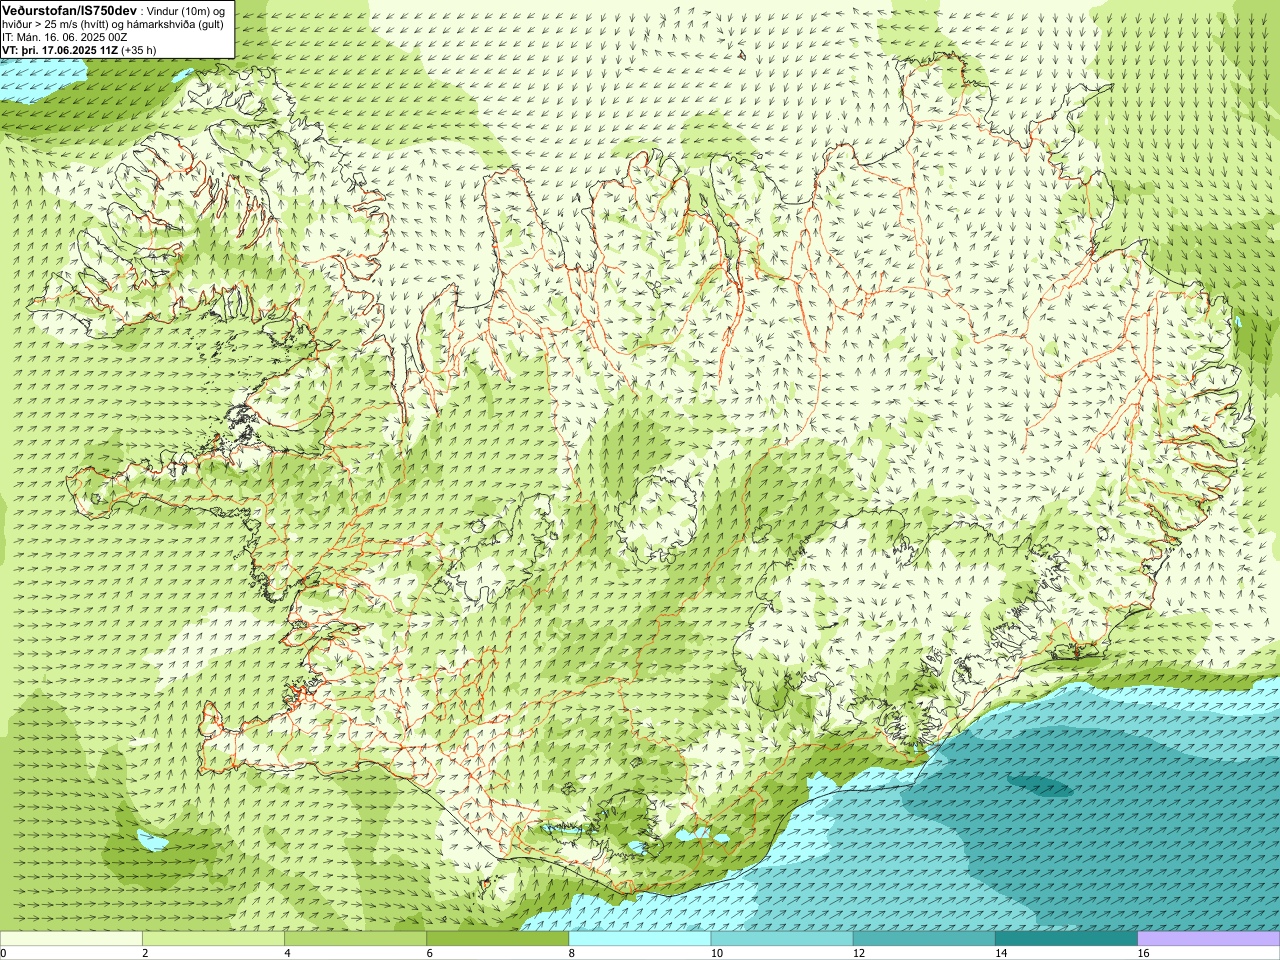Click the legend scale value 2
The image size is (1280, 960).
point(145,953)
